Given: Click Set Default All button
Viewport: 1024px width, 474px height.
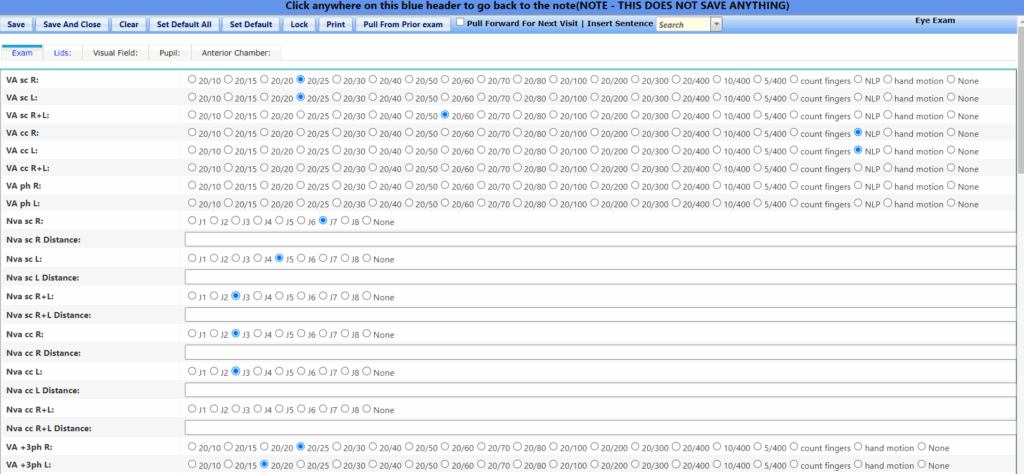Looking at the screenshot, I should (184, 23).
